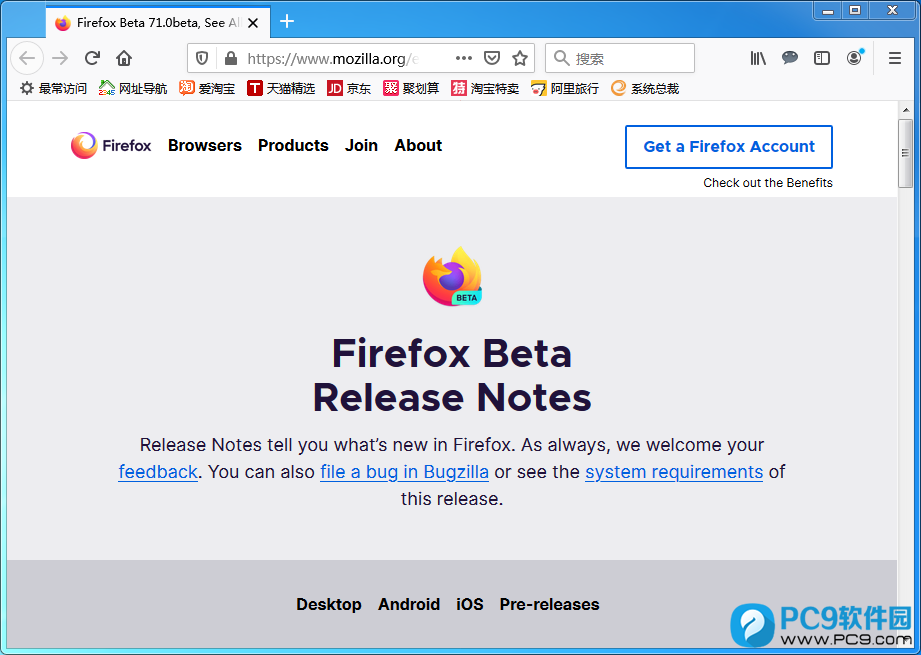The width and height of the screenshot is (921, 655).
Task: Open tracking protection shield icon
Action: [x=202, y=58]
